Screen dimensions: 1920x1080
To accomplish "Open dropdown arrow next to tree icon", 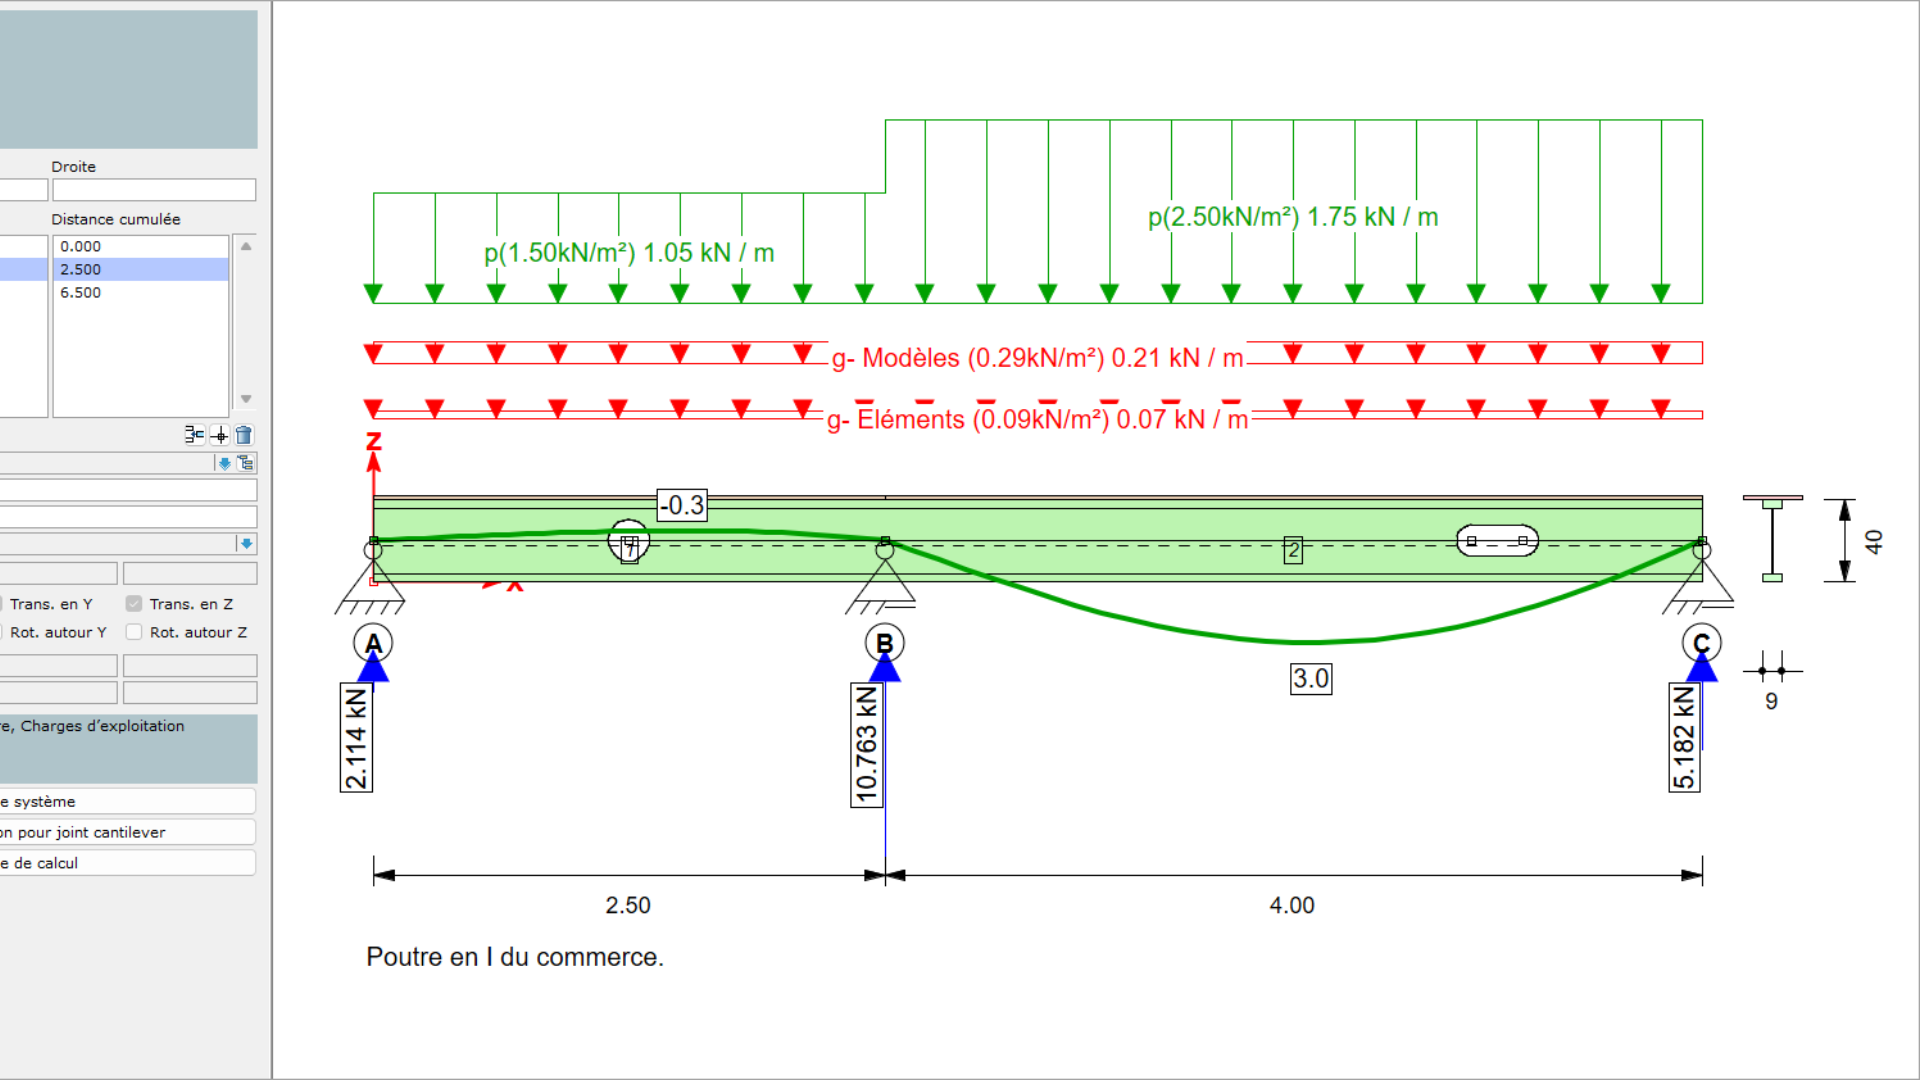I will 224,463.
